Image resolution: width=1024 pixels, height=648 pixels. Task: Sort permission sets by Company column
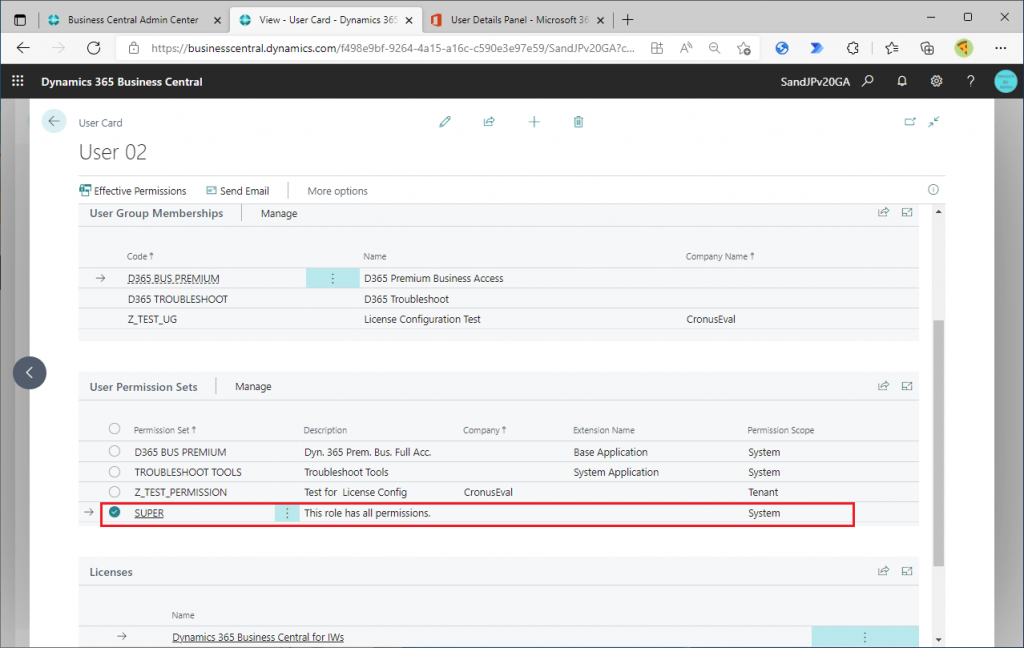coord(485,430)
